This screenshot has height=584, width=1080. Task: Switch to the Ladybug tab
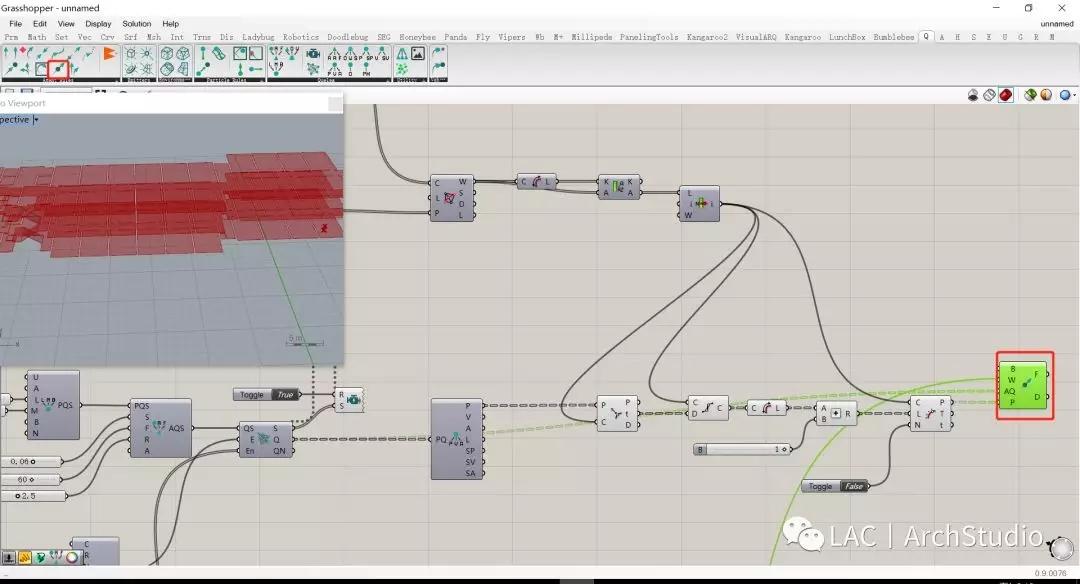[258, 37]
